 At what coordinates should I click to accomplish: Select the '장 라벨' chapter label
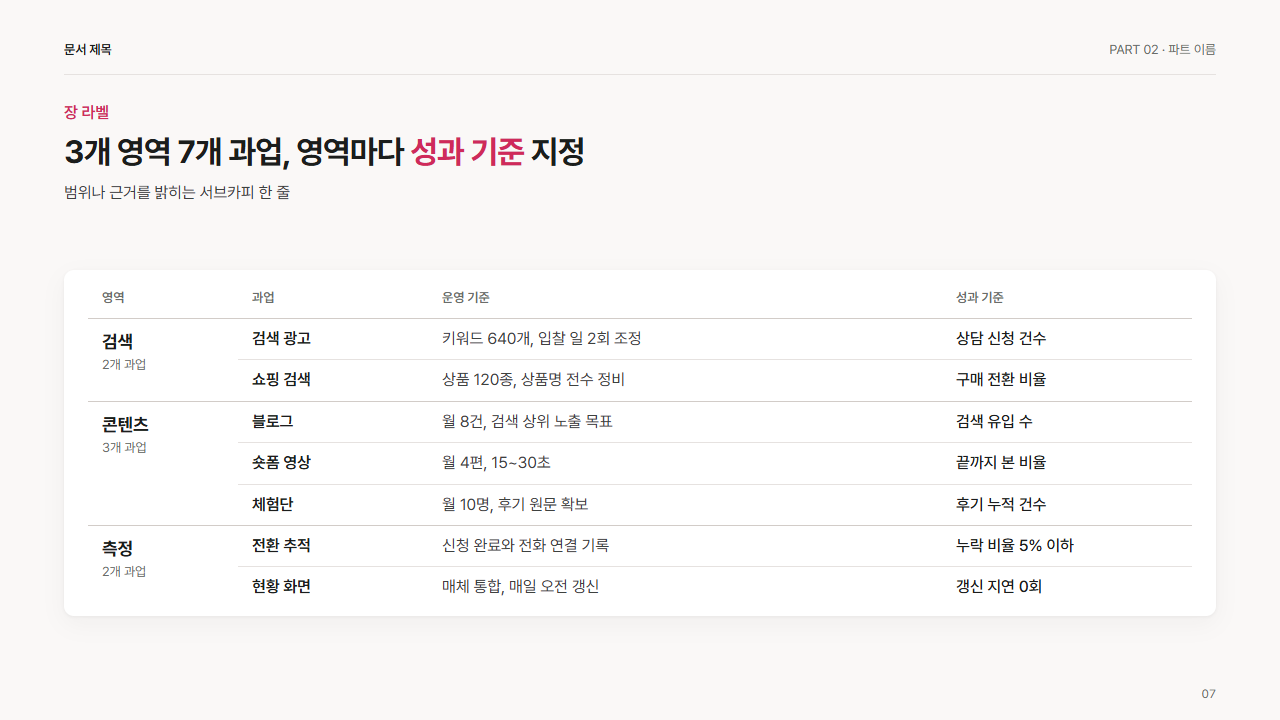(x=86, y=112)
